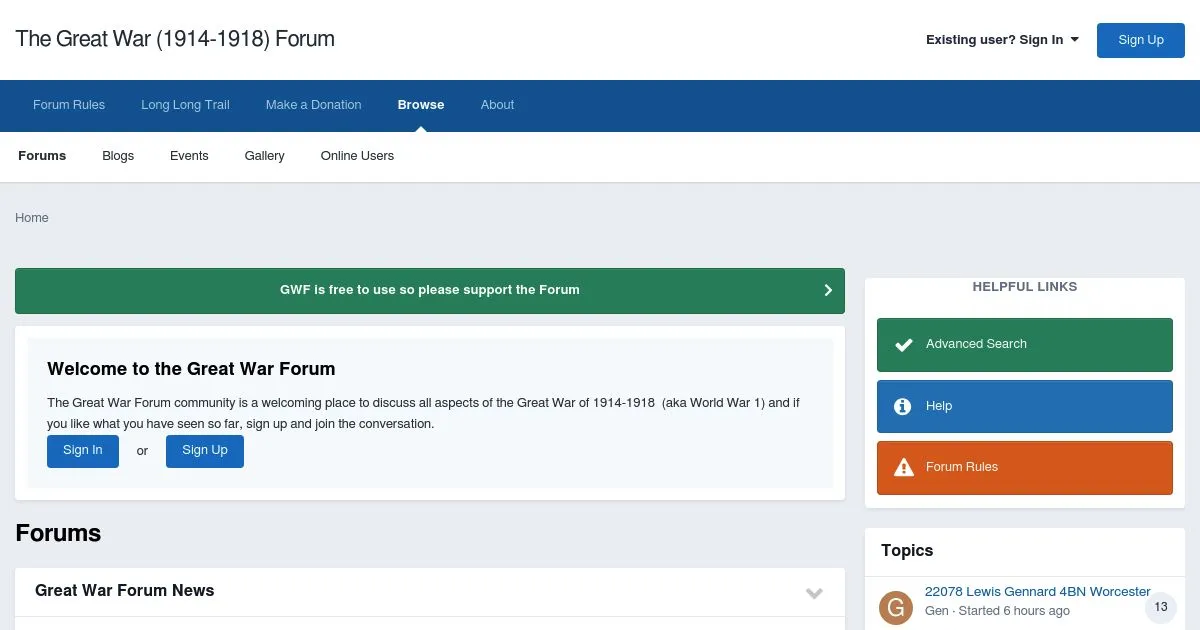Click the 'G' avatar of user Gen

(896, 607)
